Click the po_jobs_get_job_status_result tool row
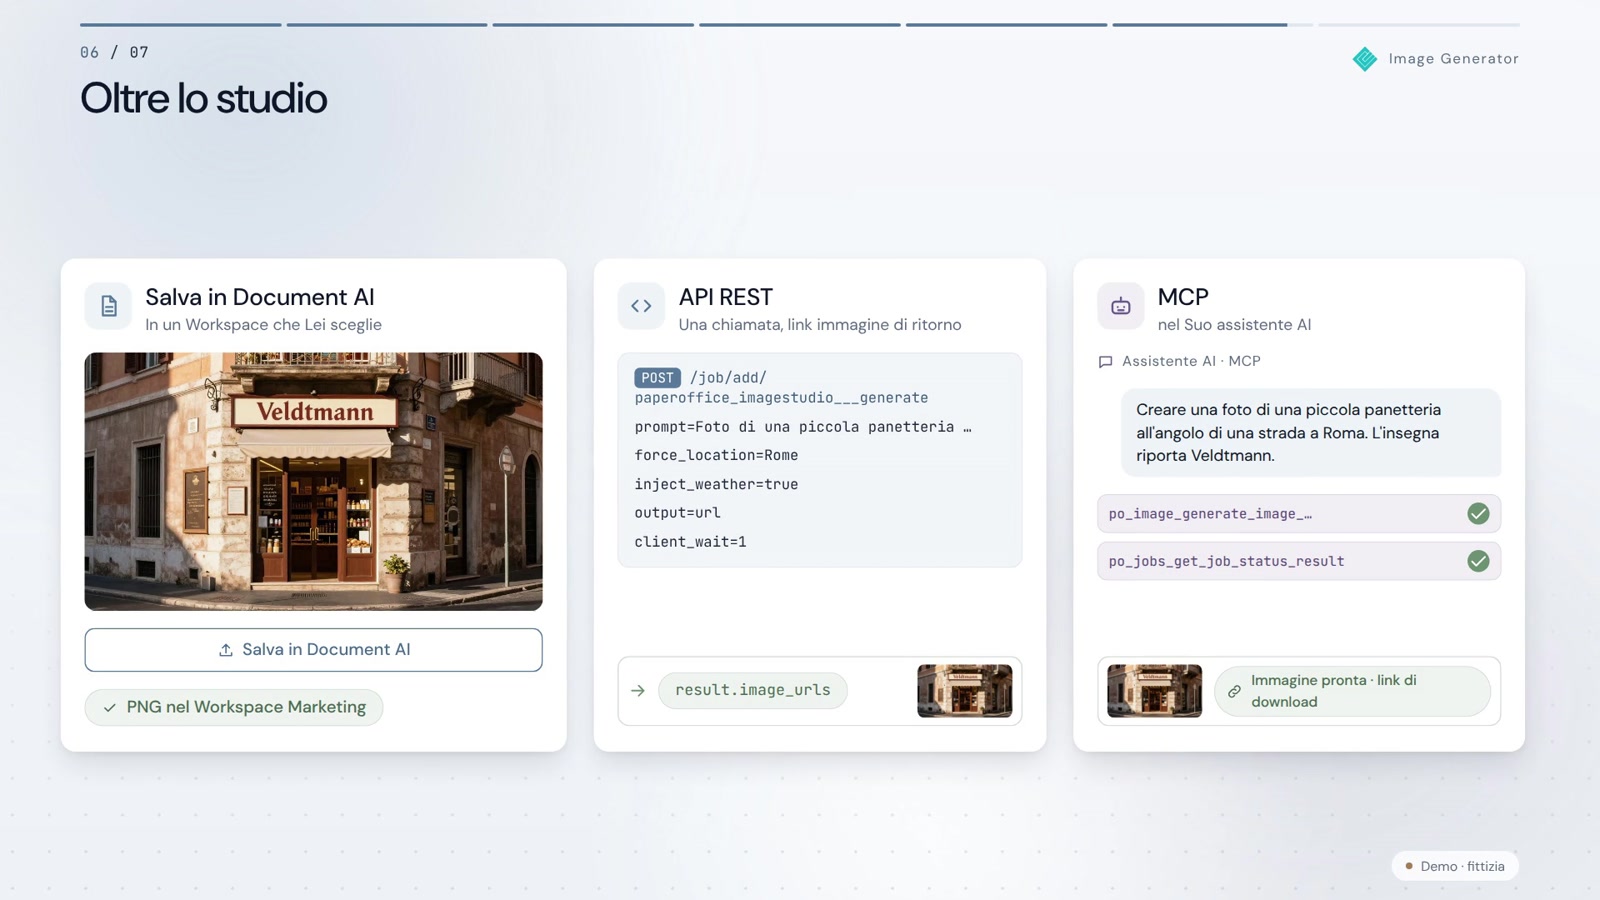 tap(1299, 561)
